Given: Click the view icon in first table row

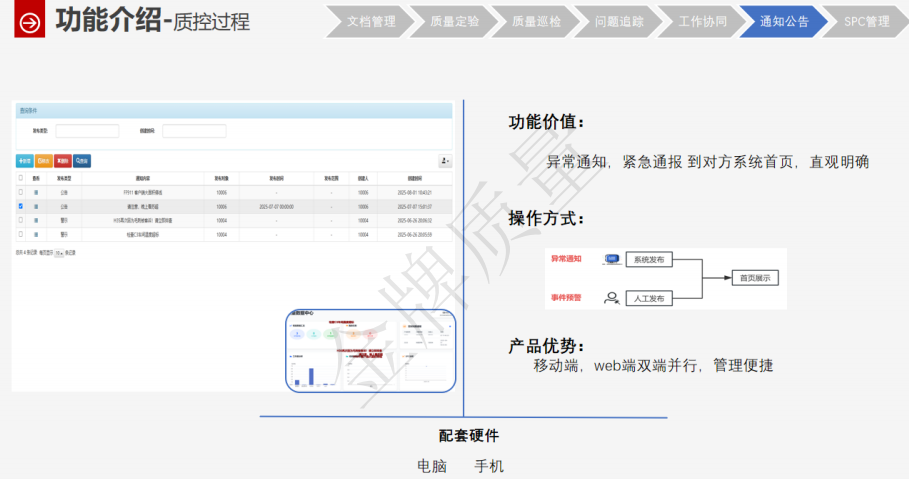Looking at the screenshot, I should tap(37, 191).
